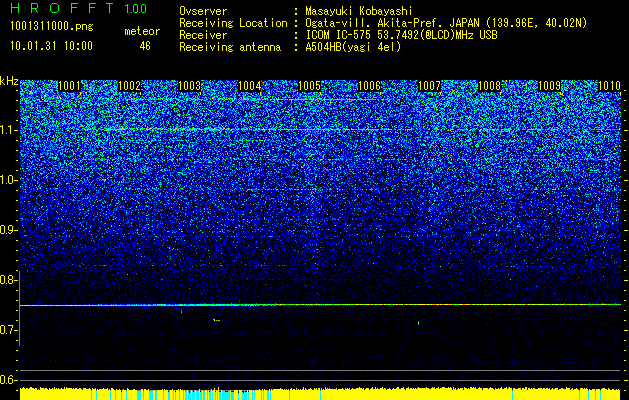Click the 0.8 frequency axis label
This screenshot has width=629, height=400.
pos(8,280)
